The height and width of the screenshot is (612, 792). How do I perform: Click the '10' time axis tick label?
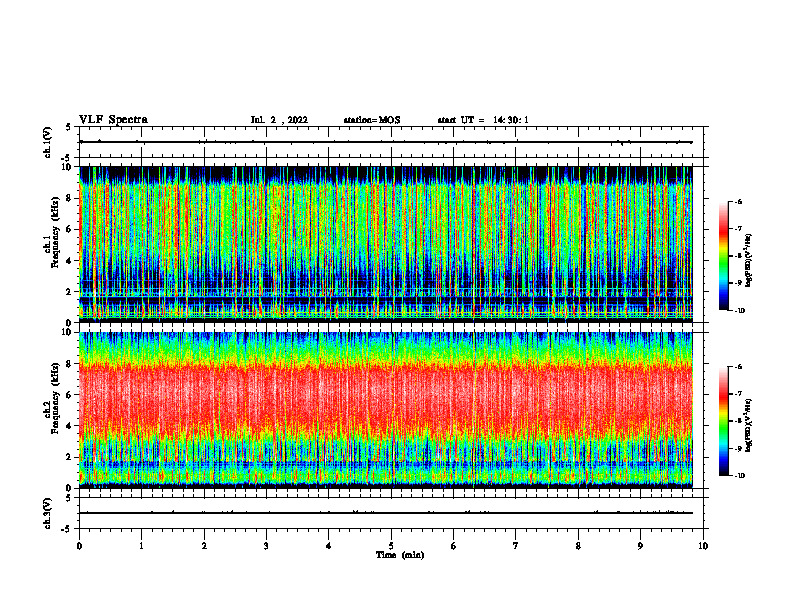(x=703, y=546)
